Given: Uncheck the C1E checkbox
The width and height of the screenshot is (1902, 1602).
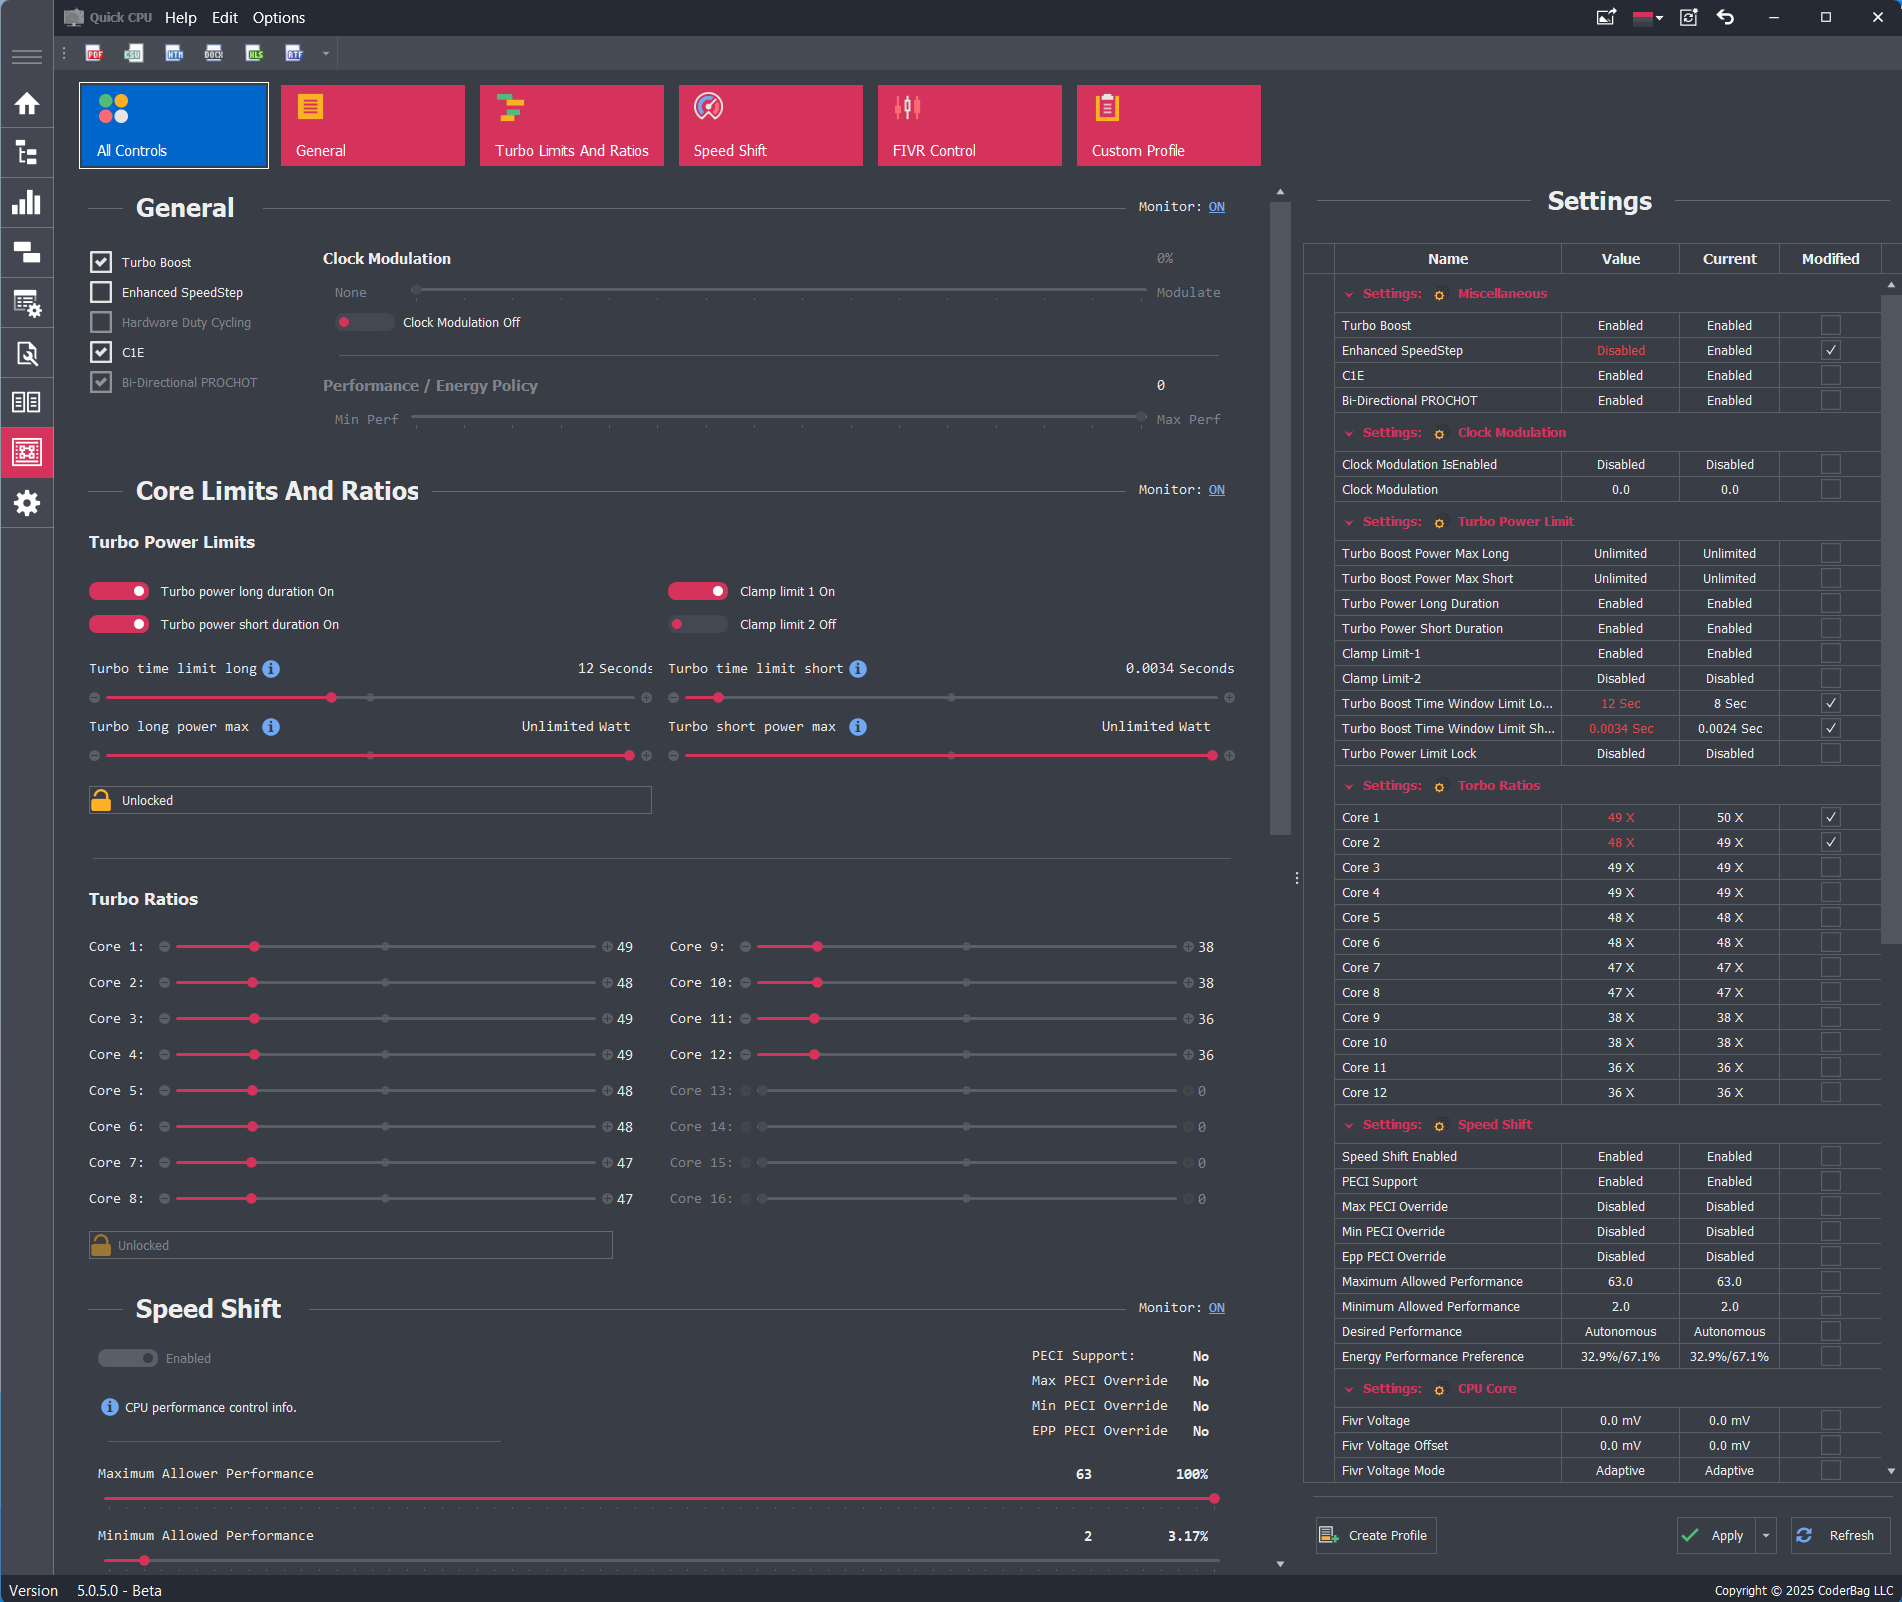Looking at the screenshot, I should [x=101, y=352].
